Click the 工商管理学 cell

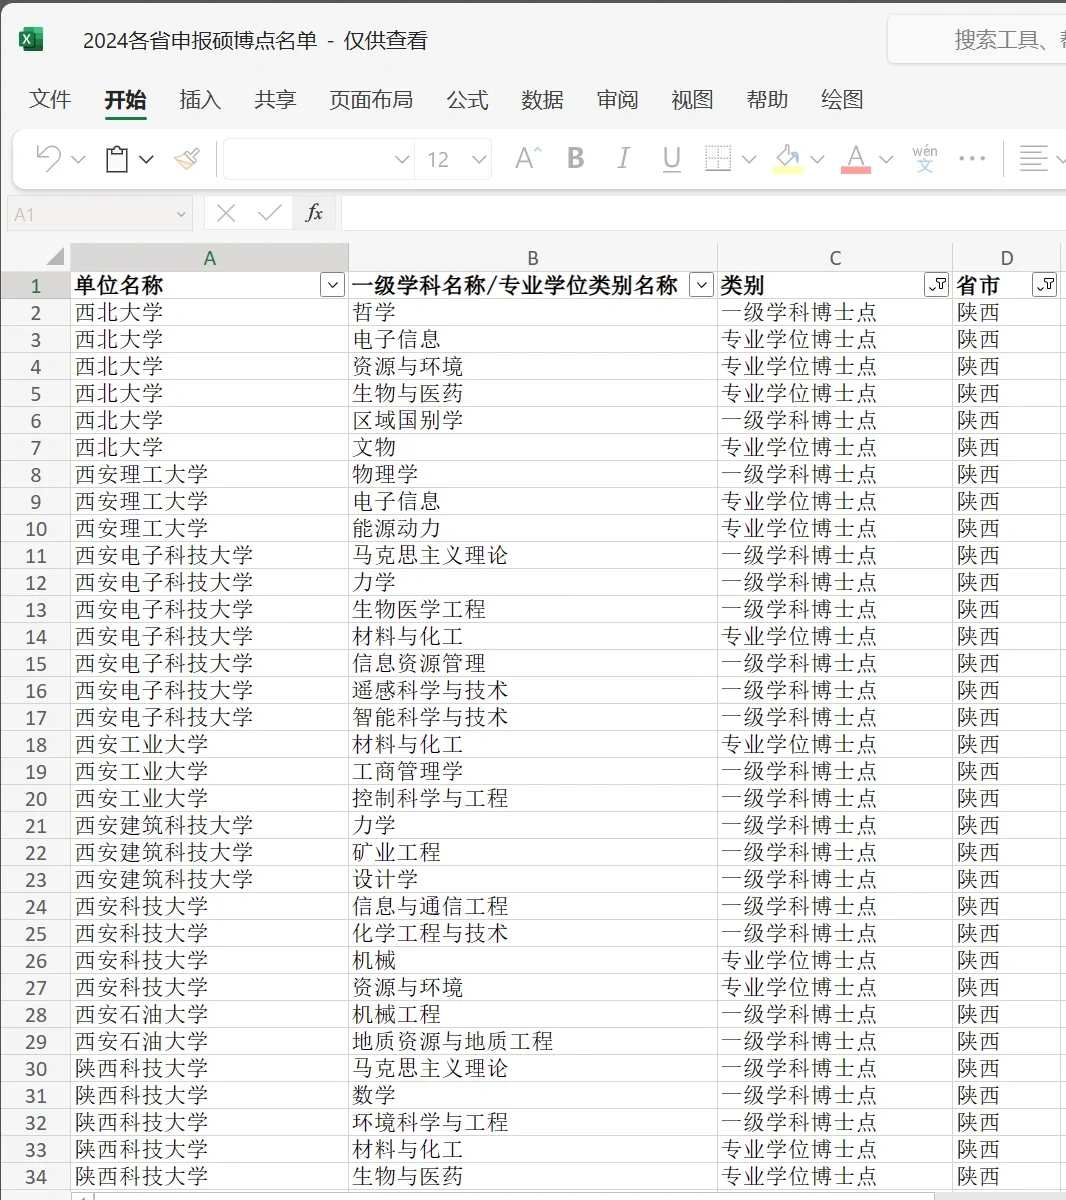[533, 772]
